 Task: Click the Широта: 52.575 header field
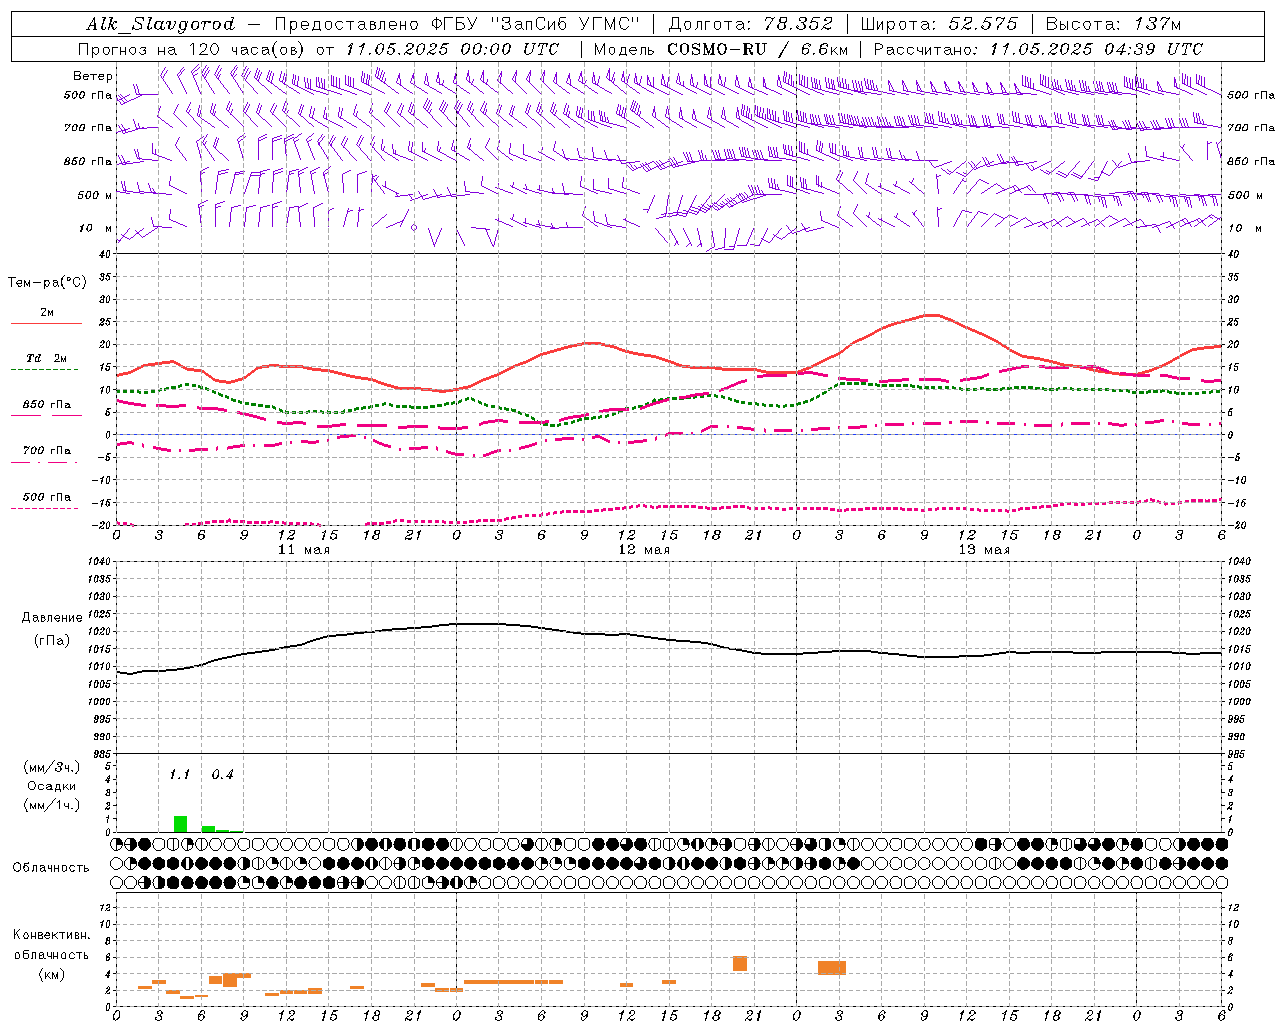[939, 24]
